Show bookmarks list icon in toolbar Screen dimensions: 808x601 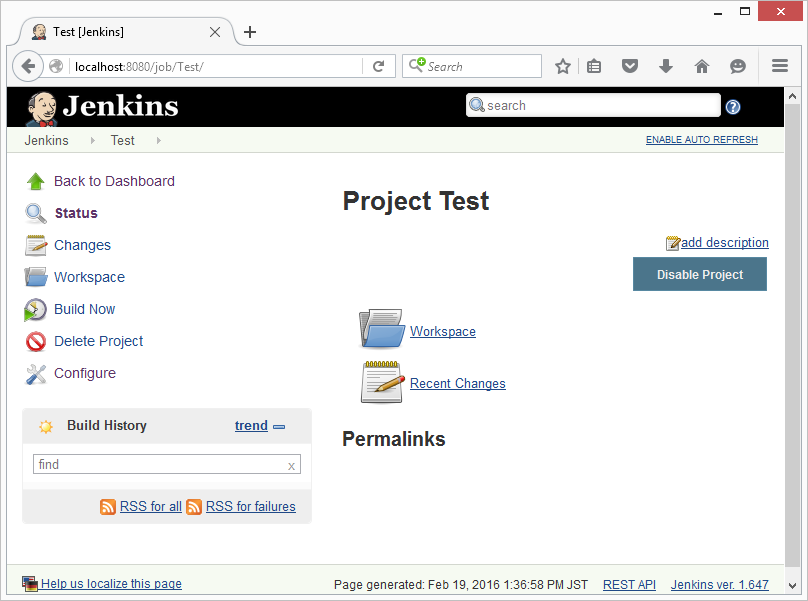pos(594,66)
